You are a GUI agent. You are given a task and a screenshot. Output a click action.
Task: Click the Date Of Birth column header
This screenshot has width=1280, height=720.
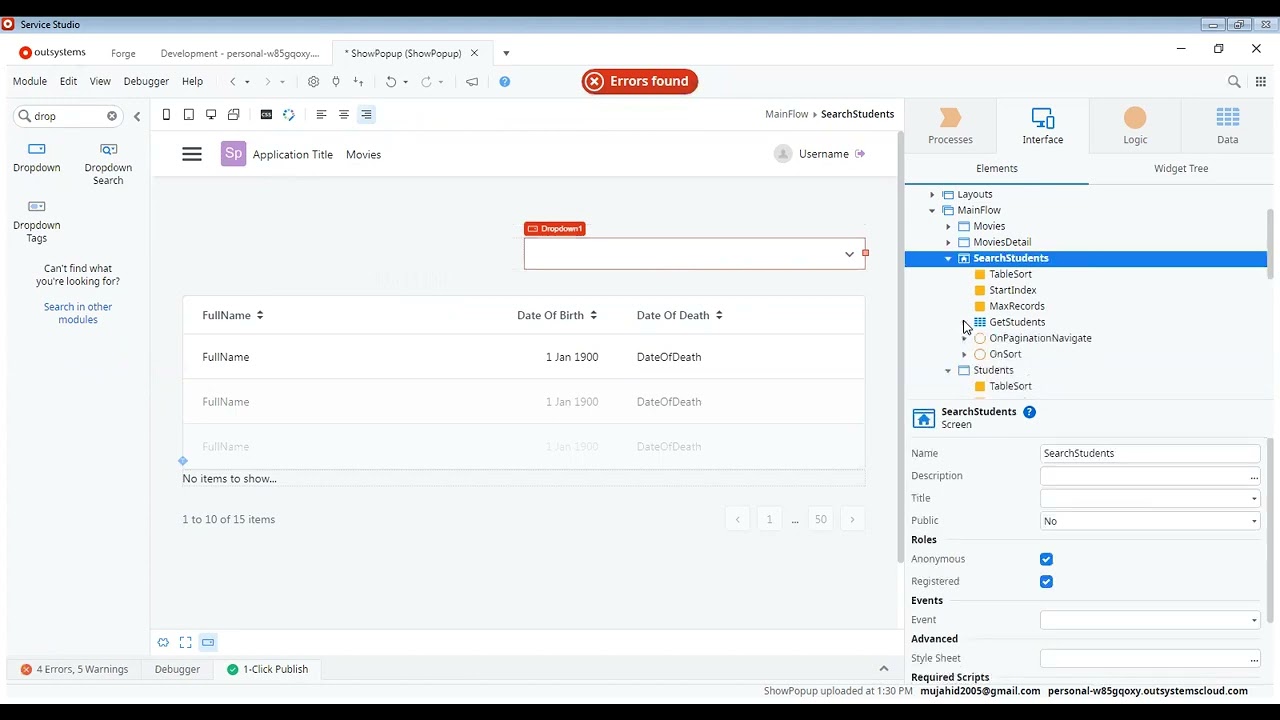click(x=557, y=315)
